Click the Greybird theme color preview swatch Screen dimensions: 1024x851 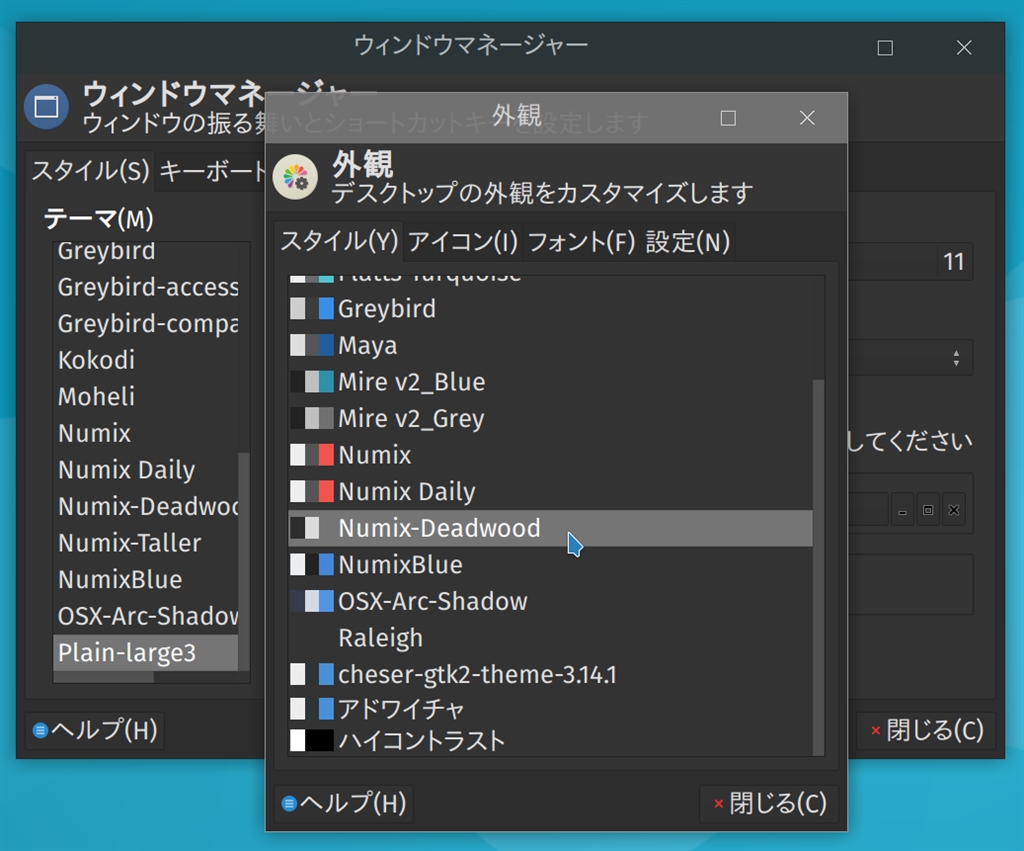coord(312,308)
